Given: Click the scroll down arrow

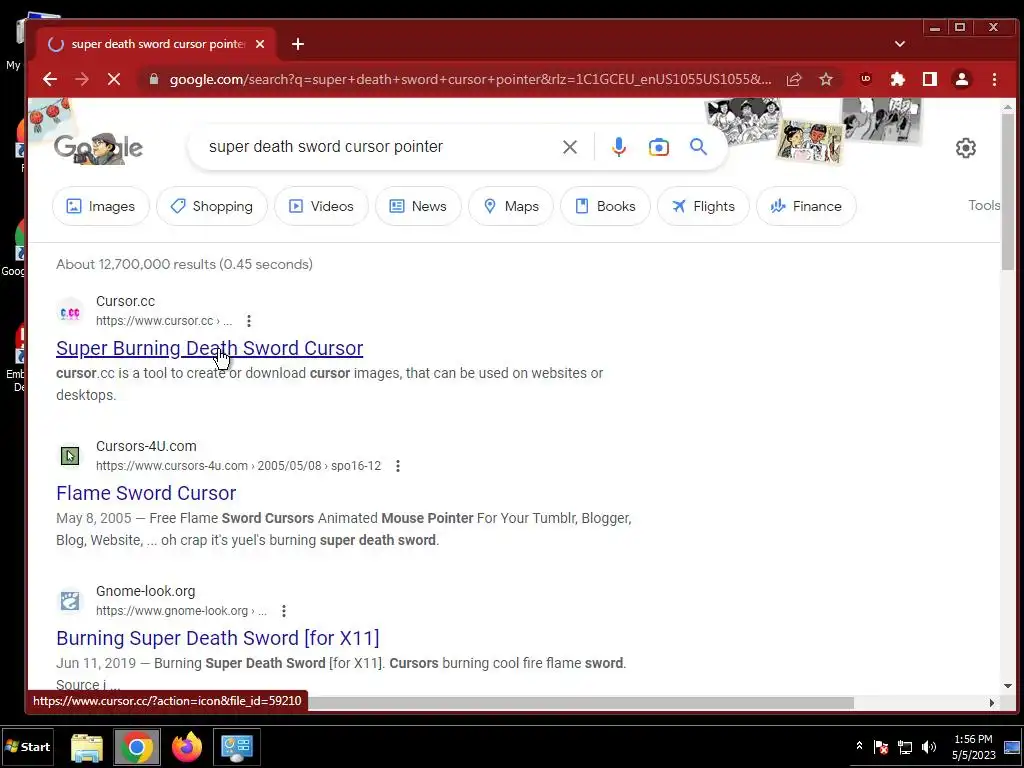Looking at the screenshot, I should click(x=1008, y=686).
